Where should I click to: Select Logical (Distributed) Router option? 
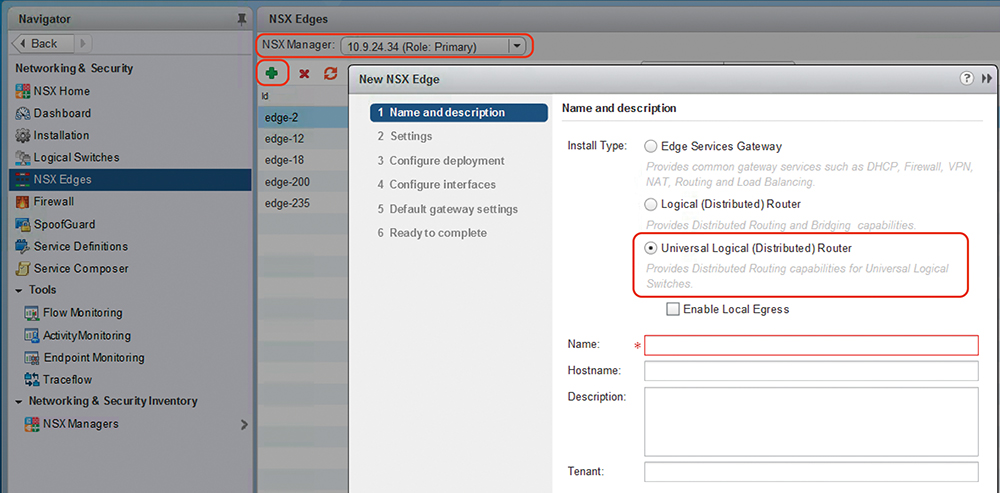coord(651,204)
